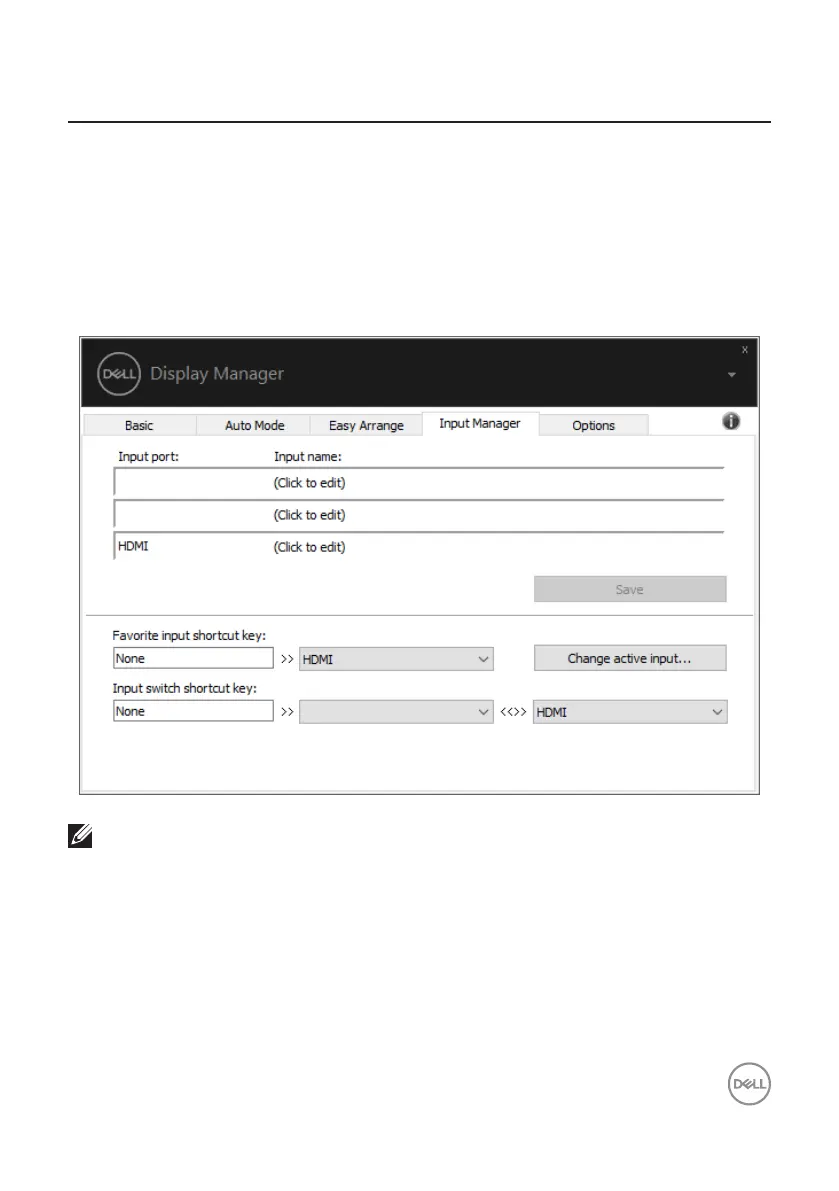Click the Input switch shortcut key label
The image size is (839, 1191).
[x=185, y=688]
